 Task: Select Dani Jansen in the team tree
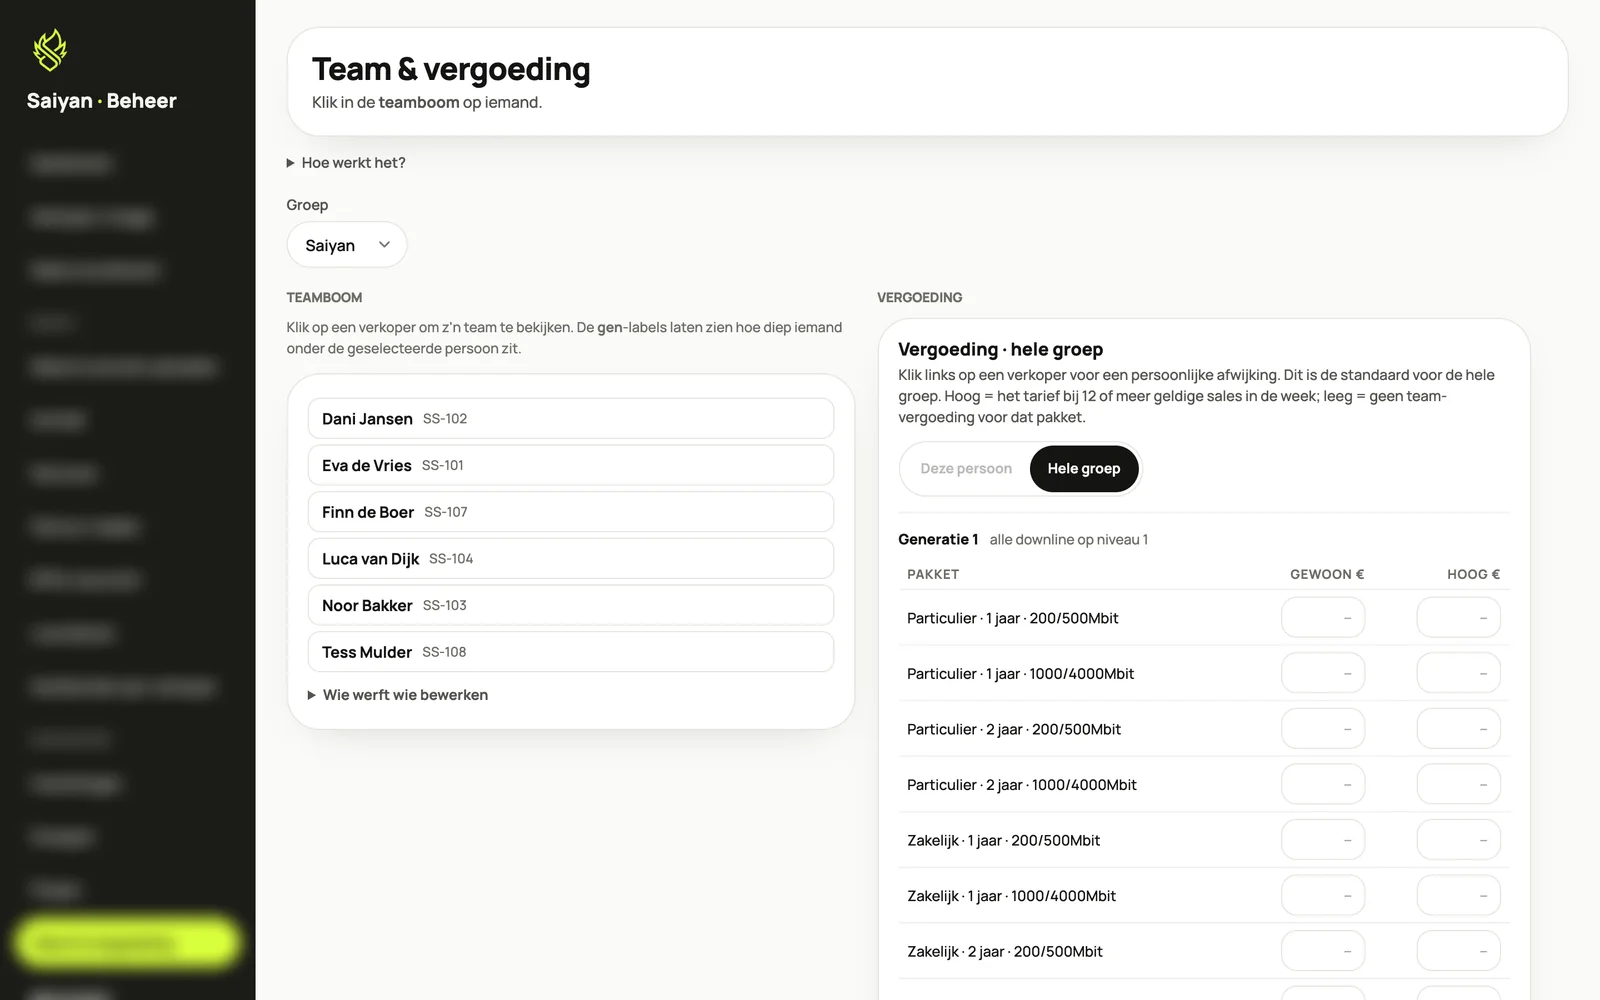571,419
